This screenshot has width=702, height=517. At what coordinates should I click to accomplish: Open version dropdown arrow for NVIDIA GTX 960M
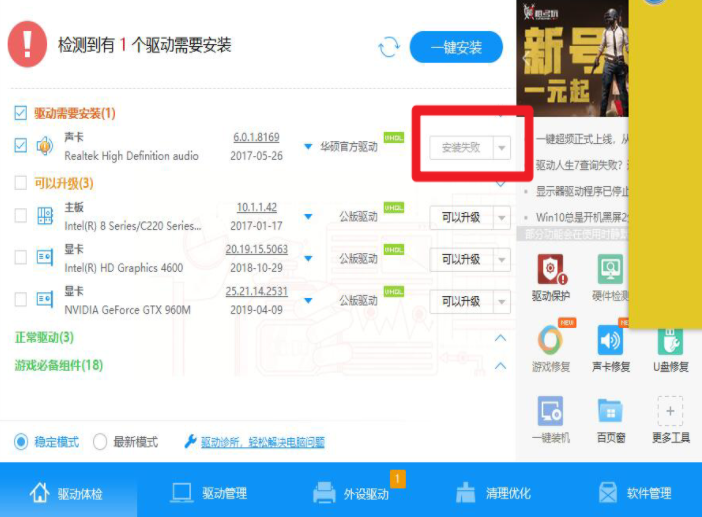[x=308, y=300]
